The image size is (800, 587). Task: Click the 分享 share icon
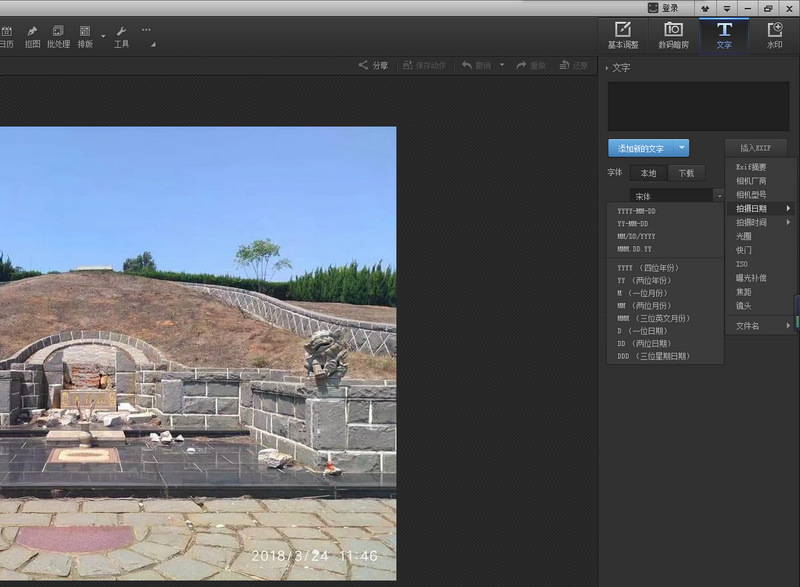(x=363, y=65)
